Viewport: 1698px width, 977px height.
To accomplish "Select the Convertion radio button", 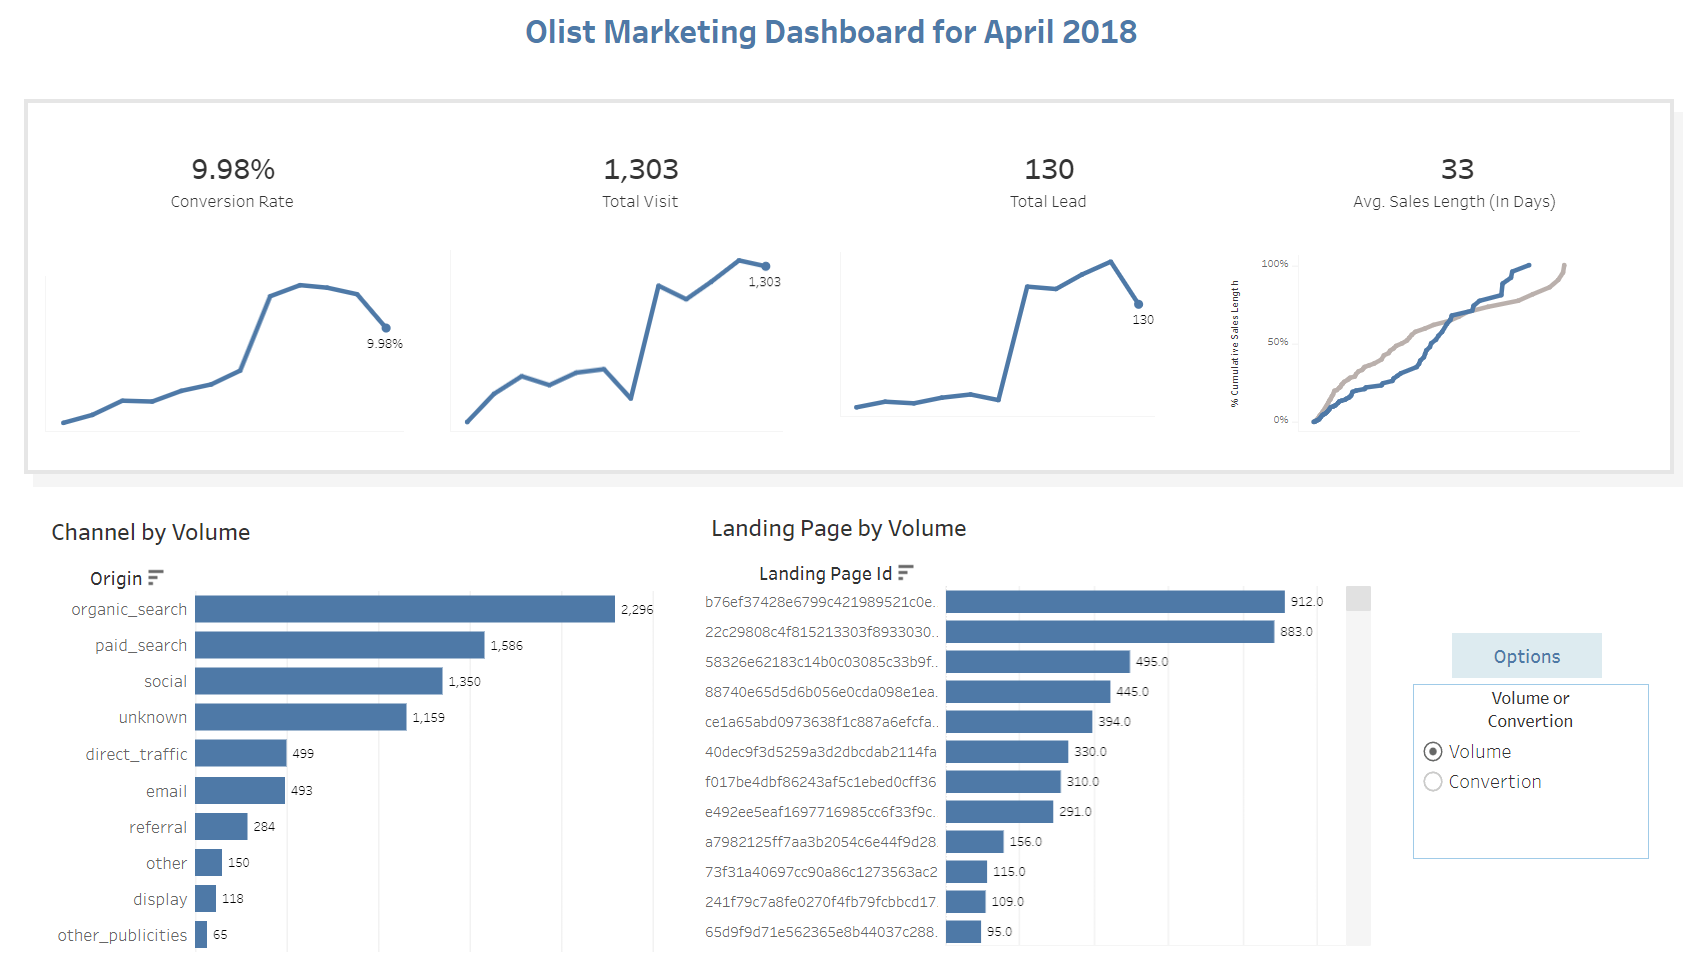I will (1433, 781).
